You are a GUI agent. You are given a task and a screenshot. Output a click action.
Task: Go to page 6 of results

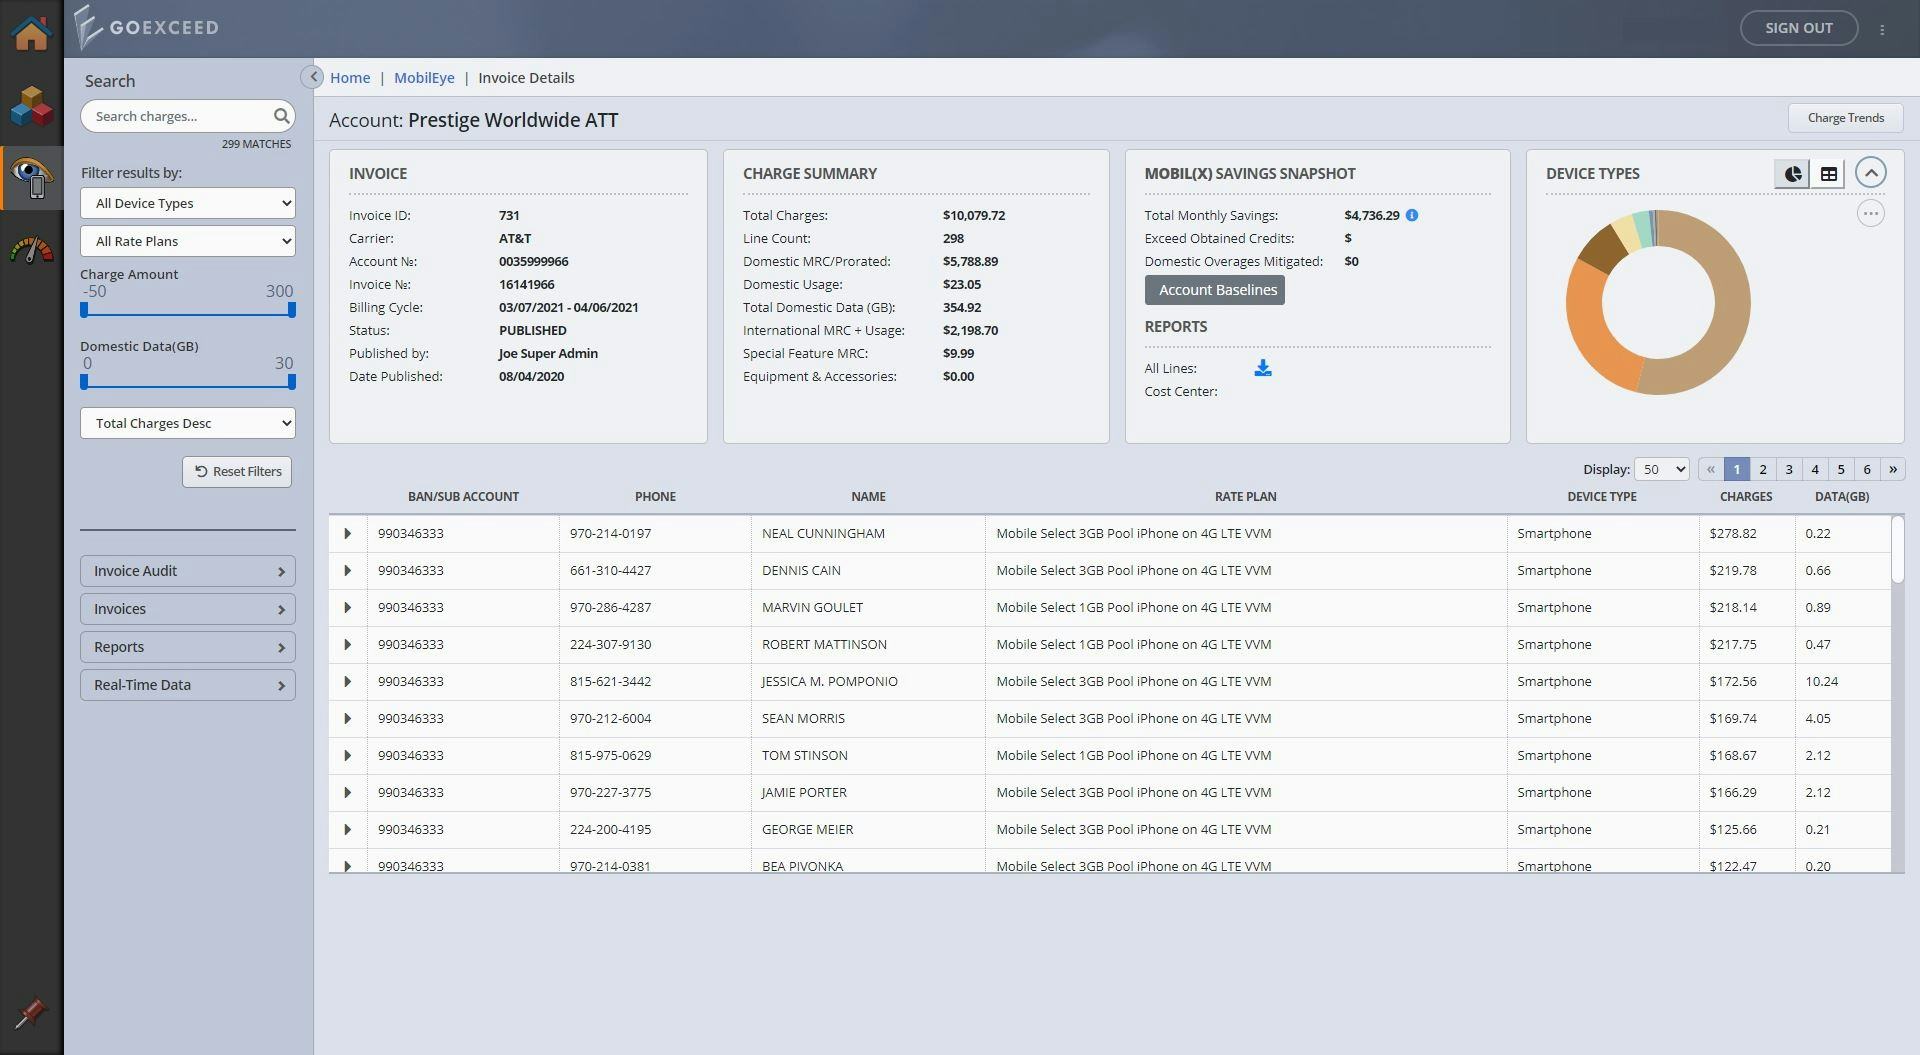pos(1867,469)
